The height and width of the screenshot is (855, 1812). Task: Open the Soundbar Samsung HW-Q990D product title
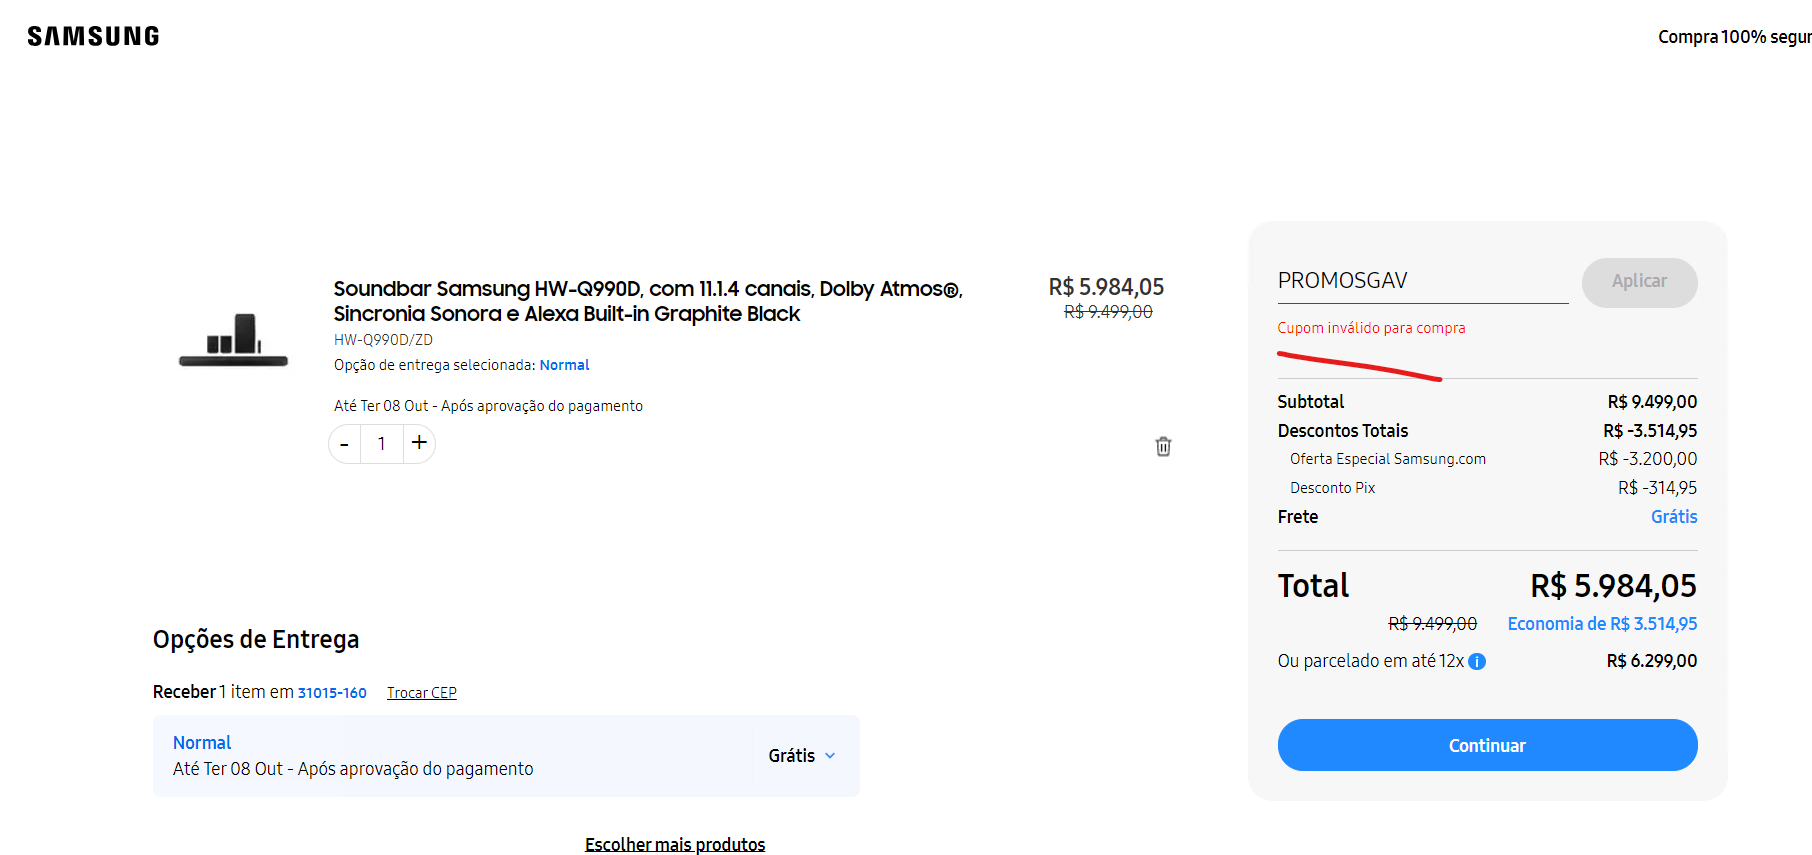tap(648, 301)
